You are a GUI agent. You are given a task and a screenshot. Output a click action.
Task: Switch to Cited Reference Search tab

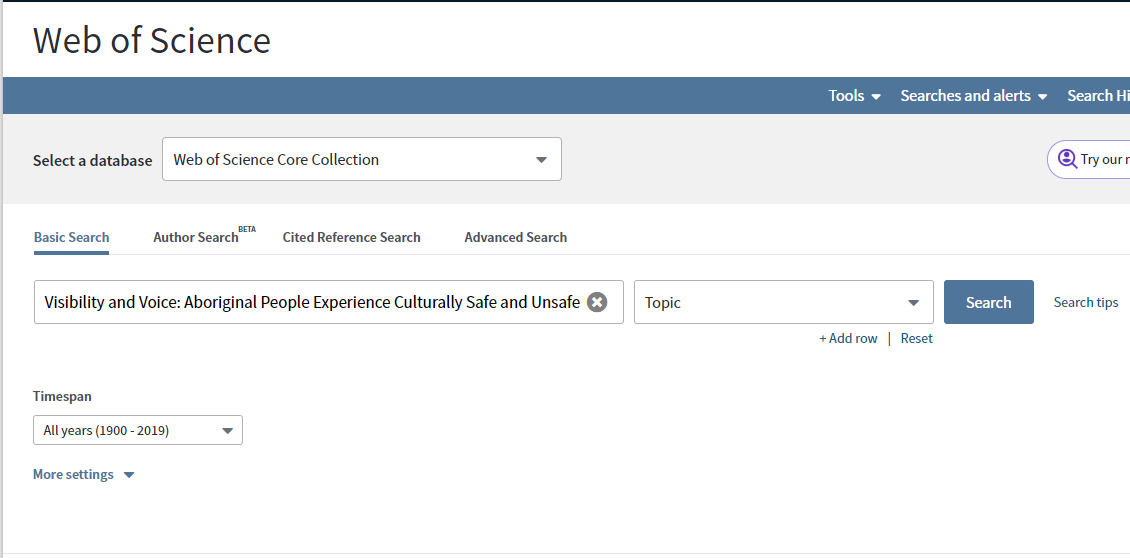click(x=351, y=237)
